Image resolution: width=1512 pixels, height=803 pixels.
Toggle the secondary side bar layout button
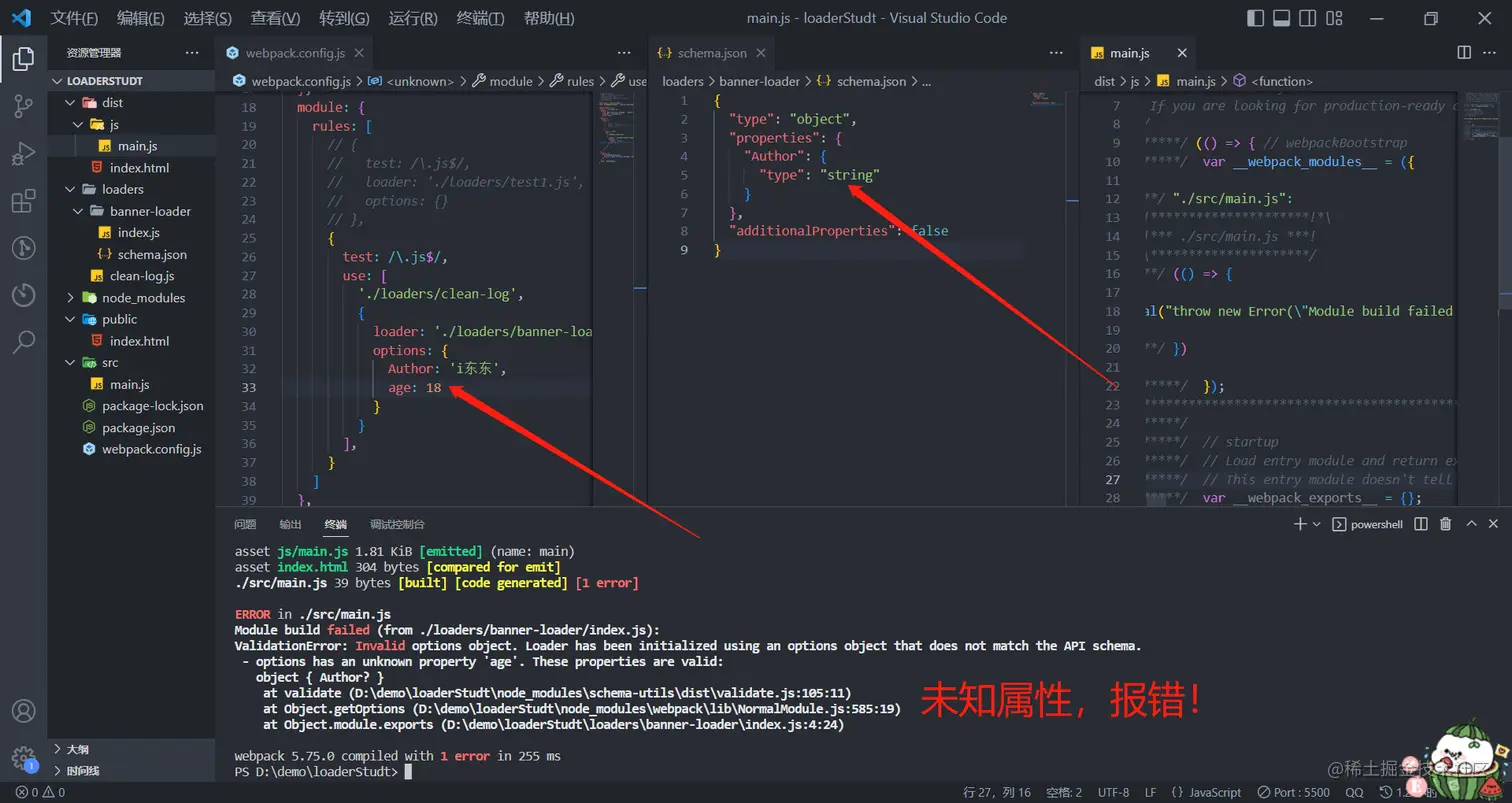pyautogui.click(x=1308, y=18)
